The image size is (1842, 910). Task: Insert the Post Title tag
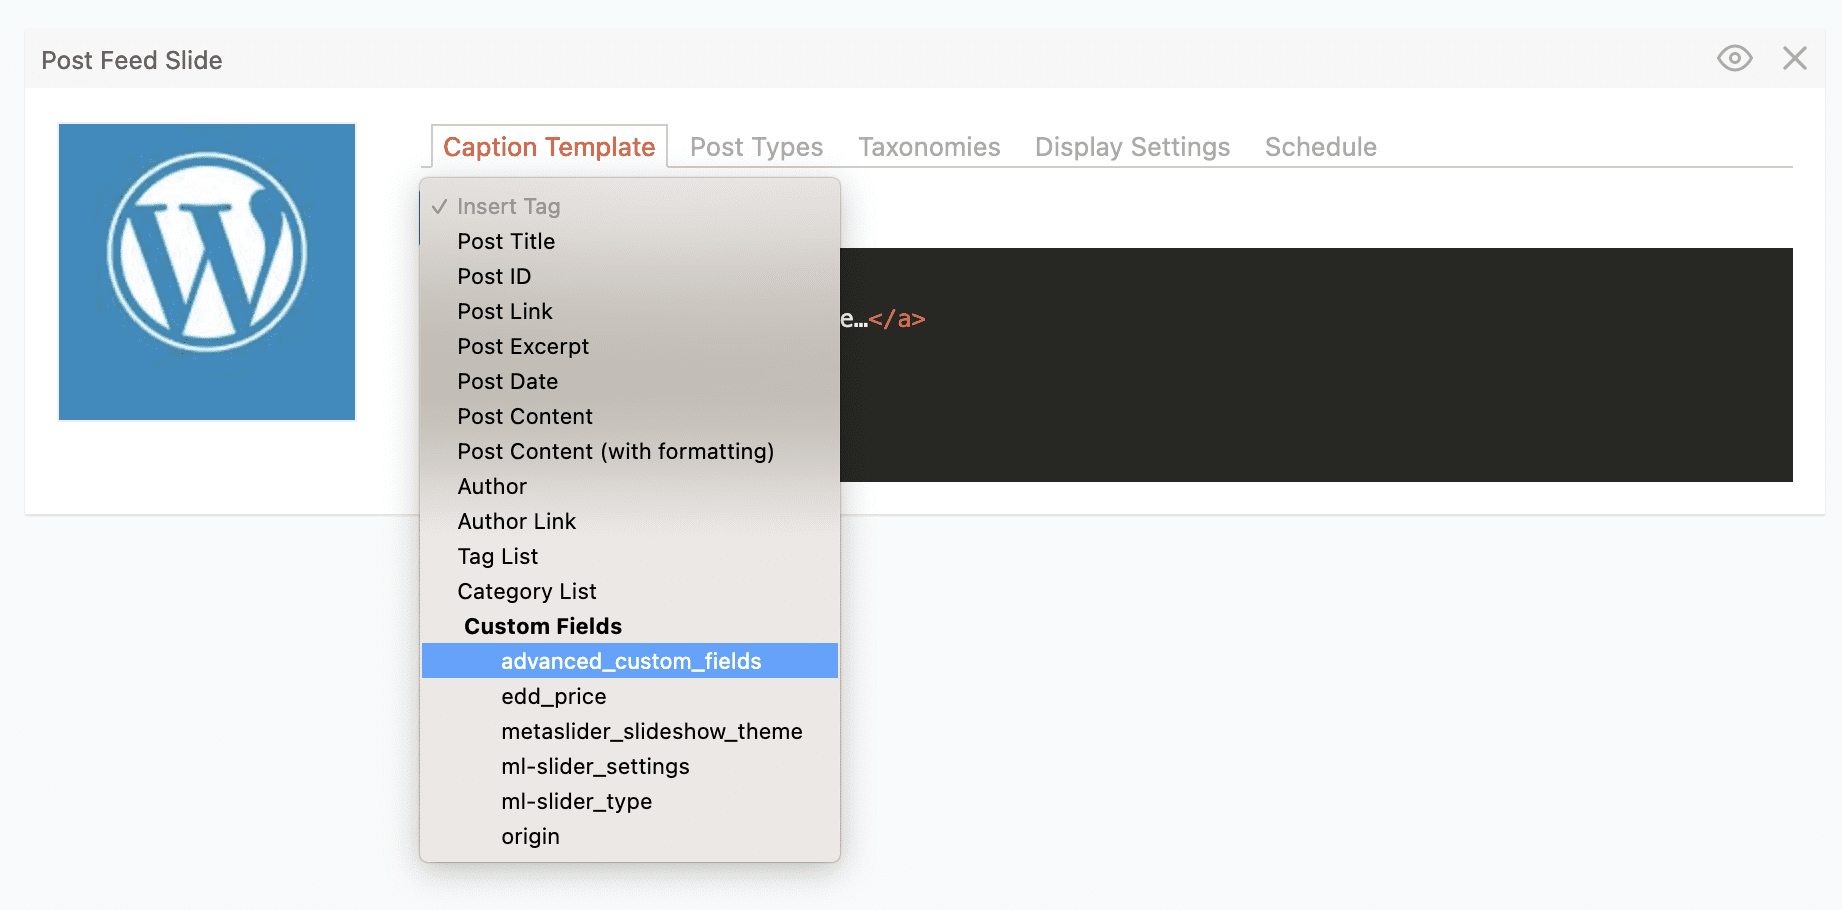click(506, 241)
